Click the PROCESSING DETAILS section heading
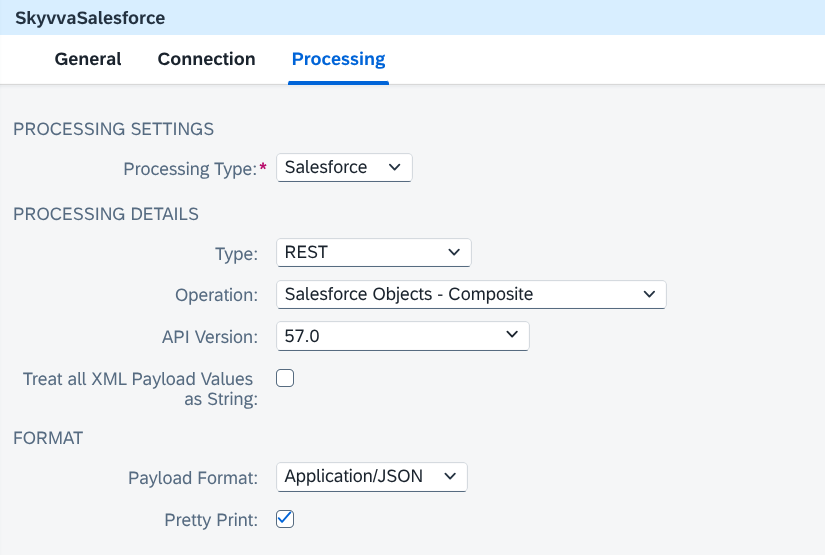Image resolution: width=825 pixels, height=555 pixels. 106,214
